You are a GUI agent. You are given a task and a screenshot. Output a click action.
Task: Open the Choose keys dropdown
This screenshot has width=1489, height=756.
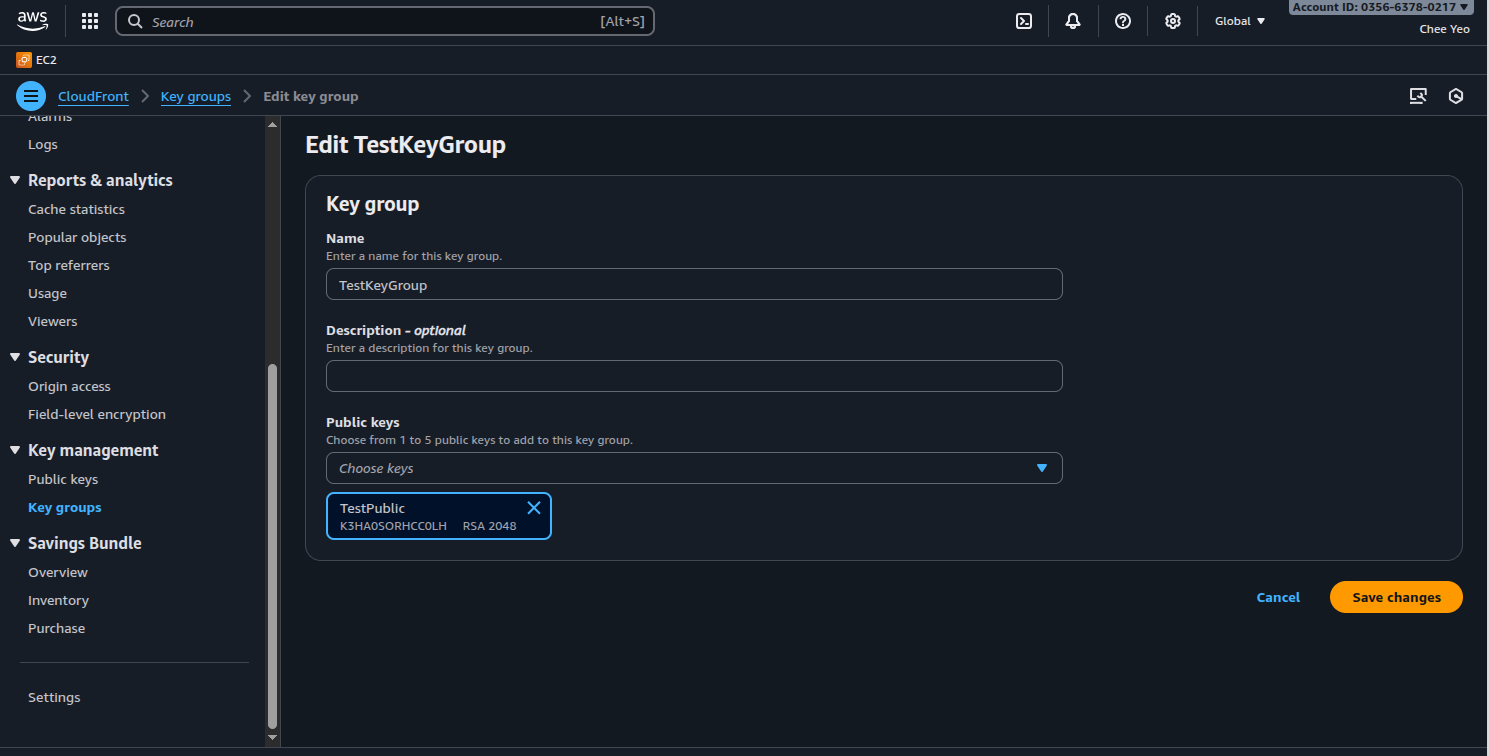pos(694,468)
